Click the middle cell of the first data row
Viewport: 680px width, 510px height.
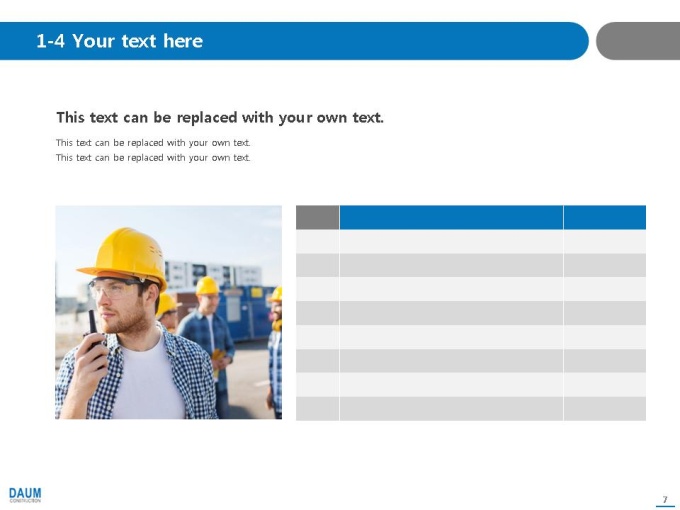451,241
